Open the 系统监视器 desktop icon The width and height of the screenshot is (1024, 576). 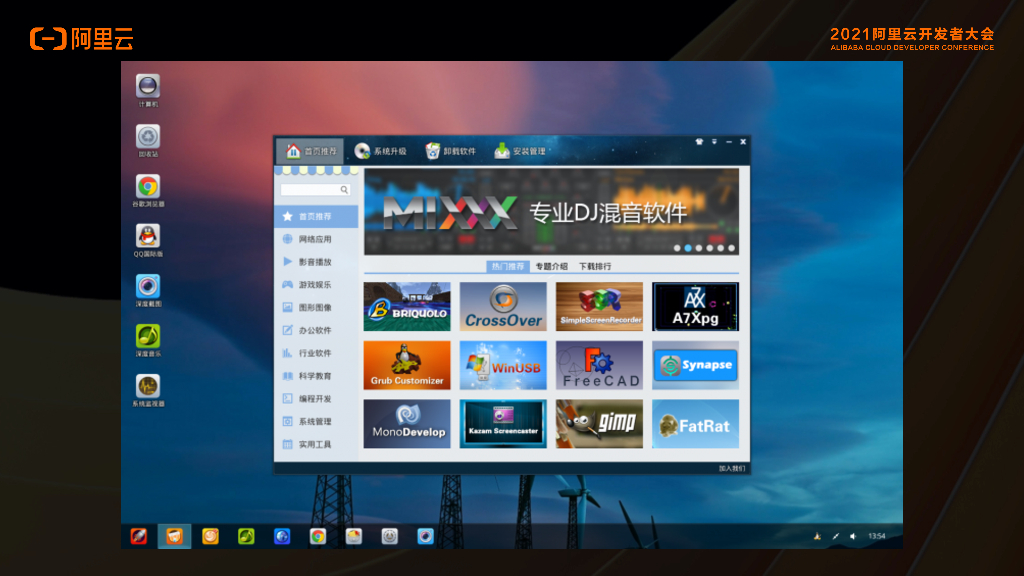(148, 391)
